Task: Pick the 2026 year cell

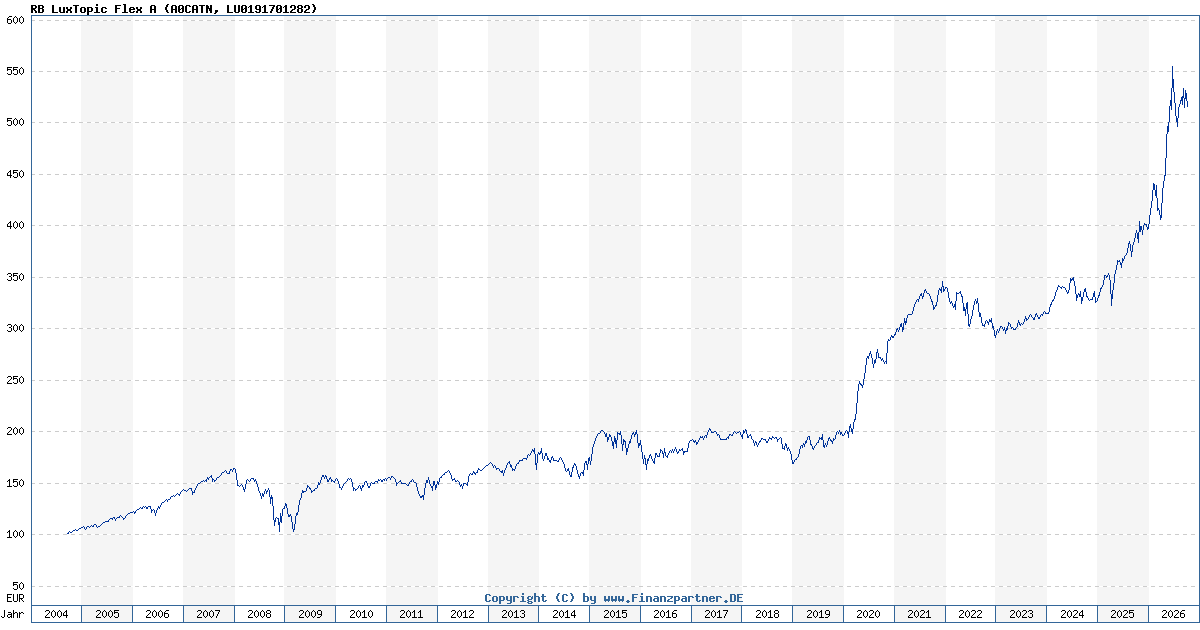Action: (1172, 614)
